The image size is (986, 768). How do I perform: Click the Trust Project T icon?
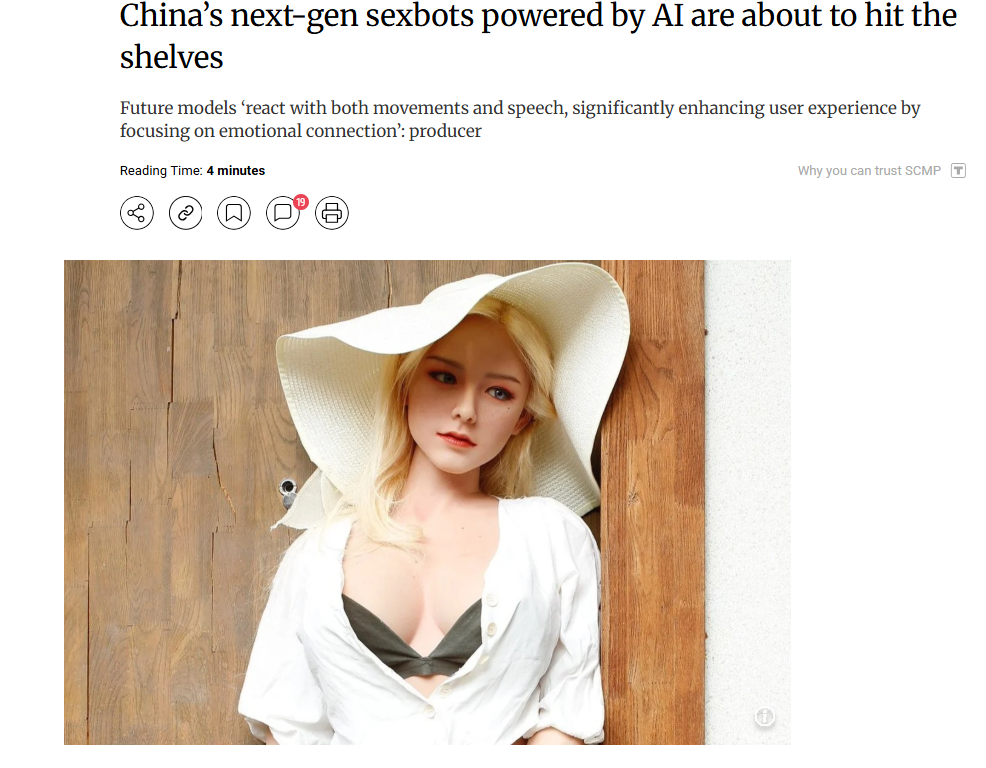[958, 170]
